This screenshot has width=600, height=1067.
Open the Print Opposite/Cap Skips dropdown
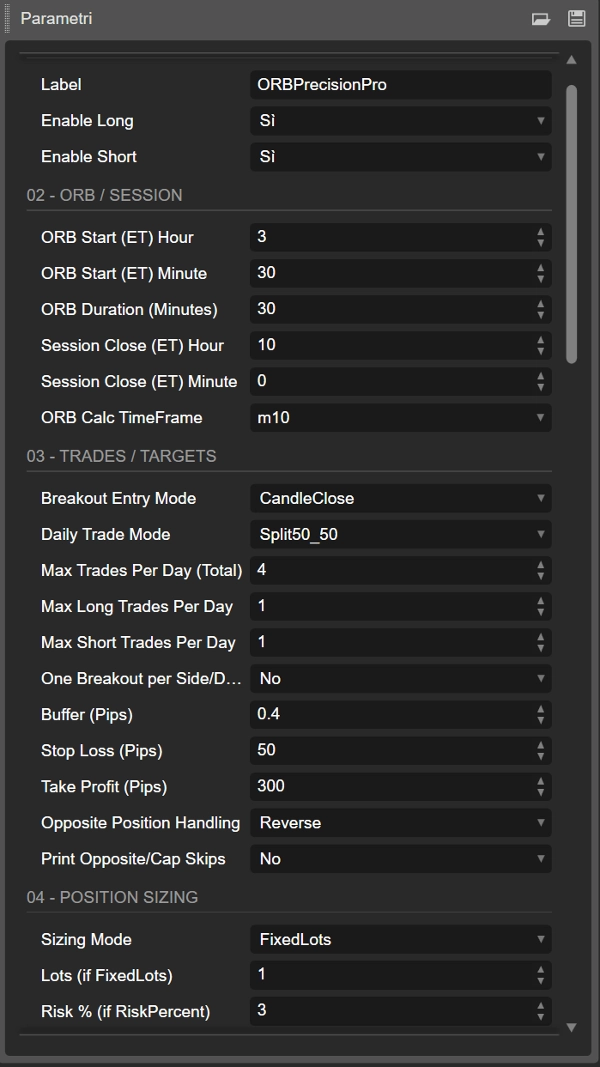click(x=400, y=858)
